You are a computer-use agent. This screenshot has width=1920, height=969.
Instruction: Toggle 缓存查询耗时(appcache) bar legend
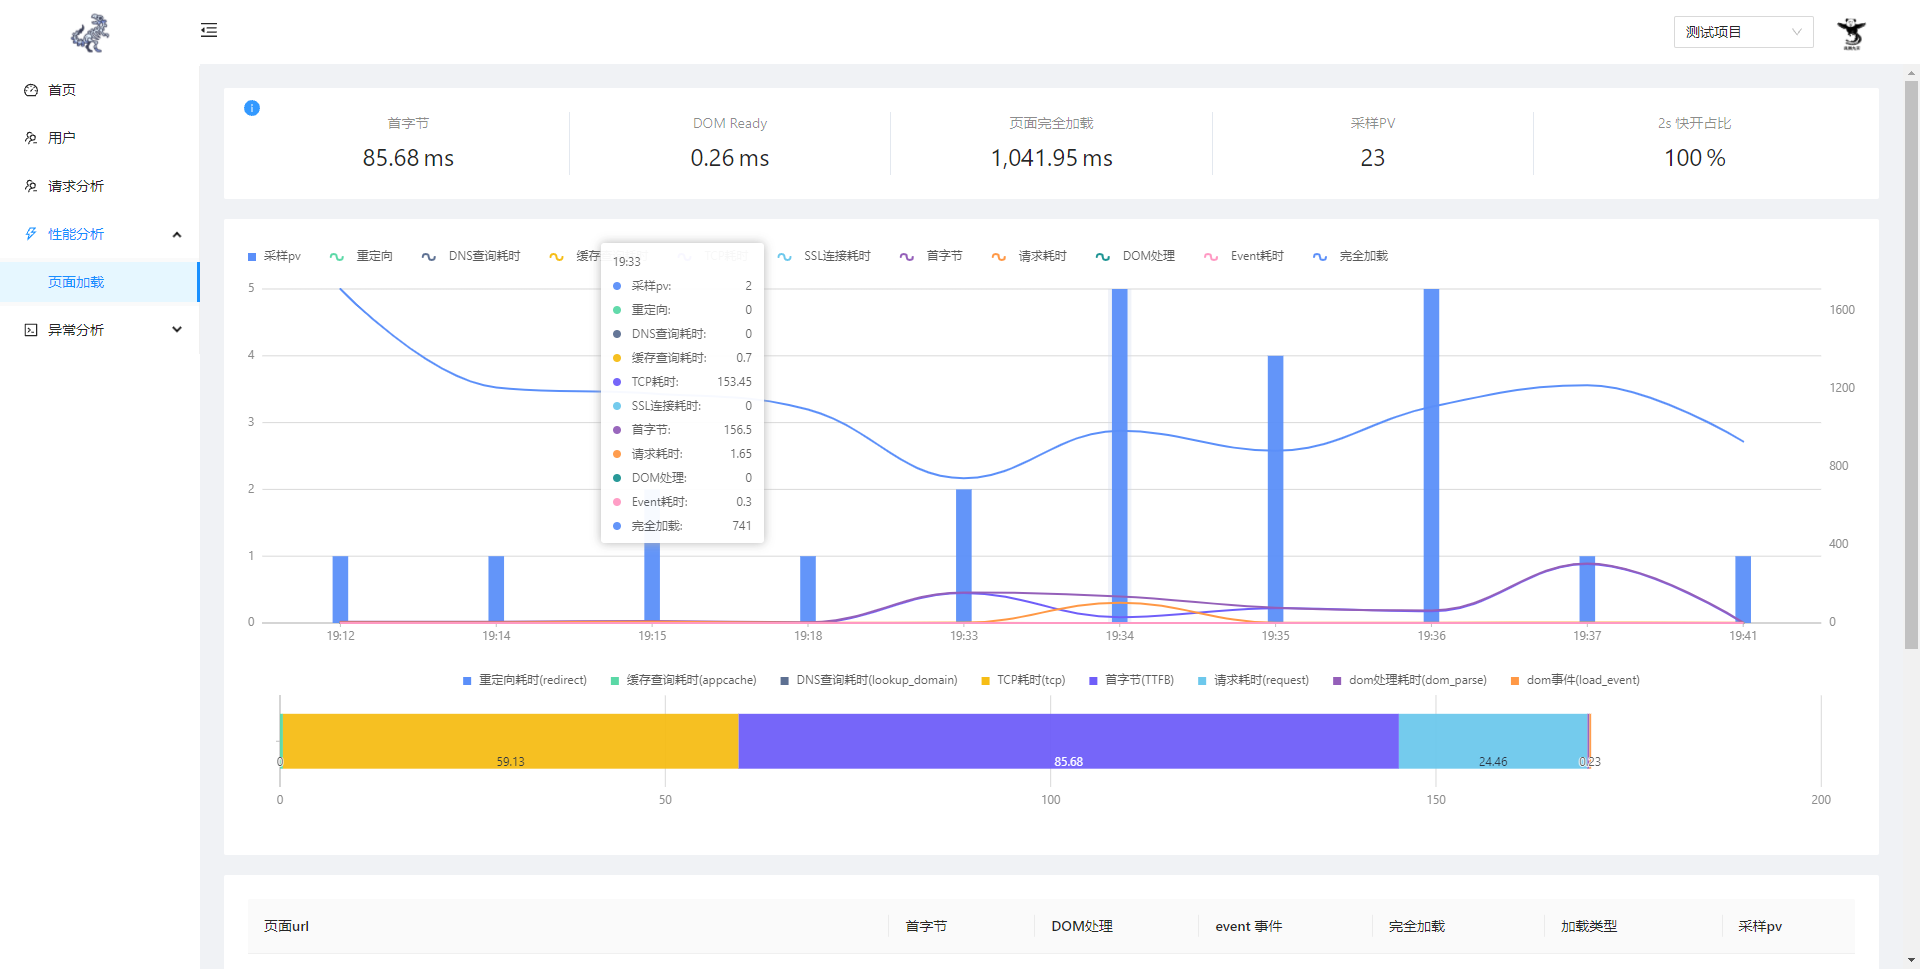pyautogui.click(x=684, y=680)
